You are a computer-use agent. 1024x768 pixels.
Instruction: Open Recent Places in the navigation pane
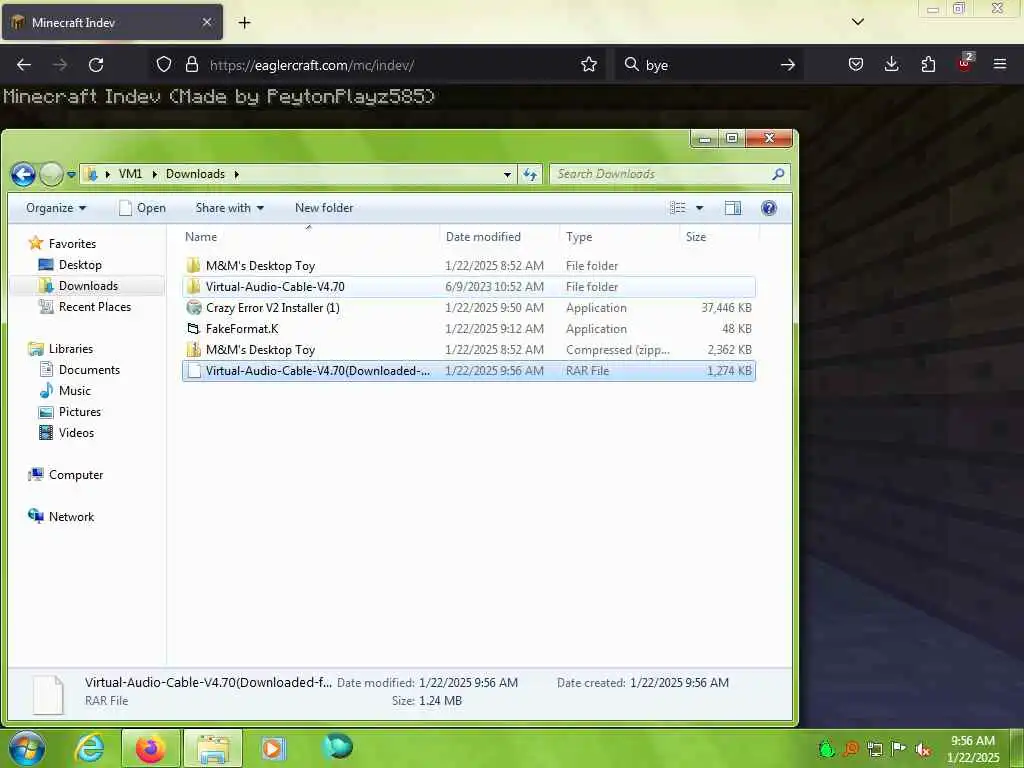click(x=85, y=306)
